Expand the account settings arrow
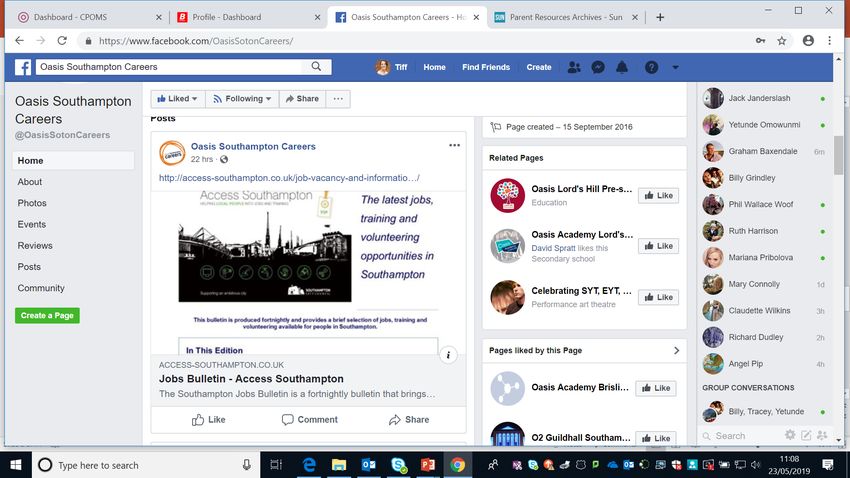Screen dimensions: 850x478 pyautogui.click(x=675, y=67)
